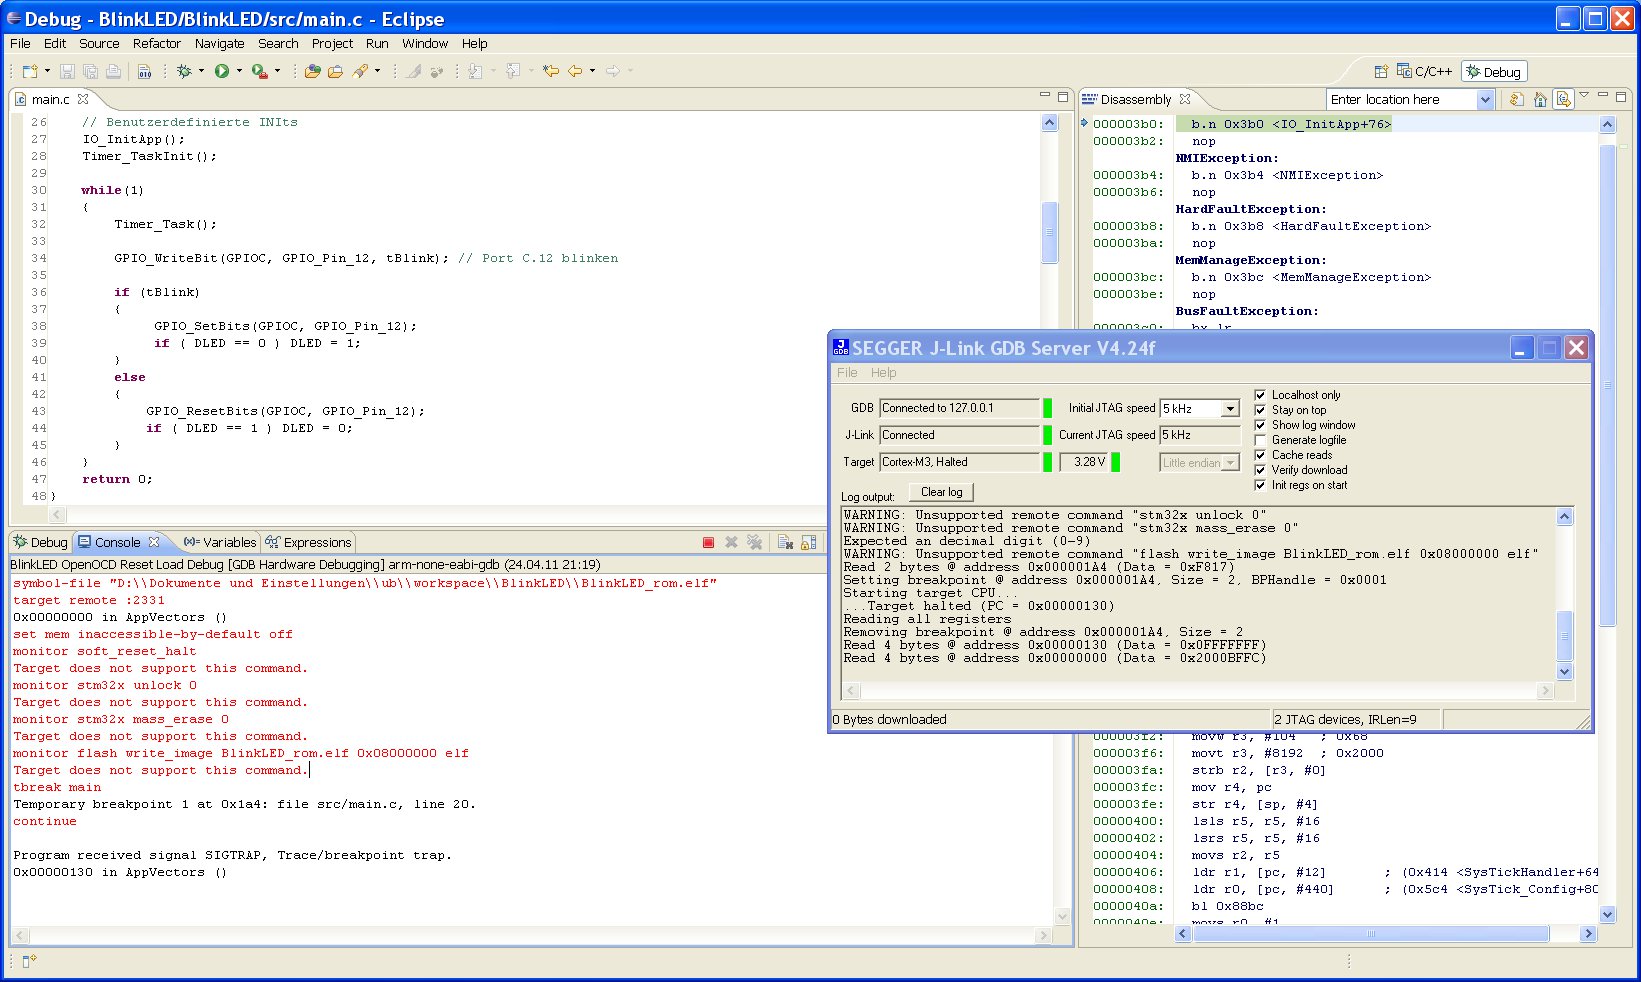This screenshot has width=1641, height=982.
Task: Click the GDB Connected to 127.0.0.1 field
Action: [x=959, y=408]
